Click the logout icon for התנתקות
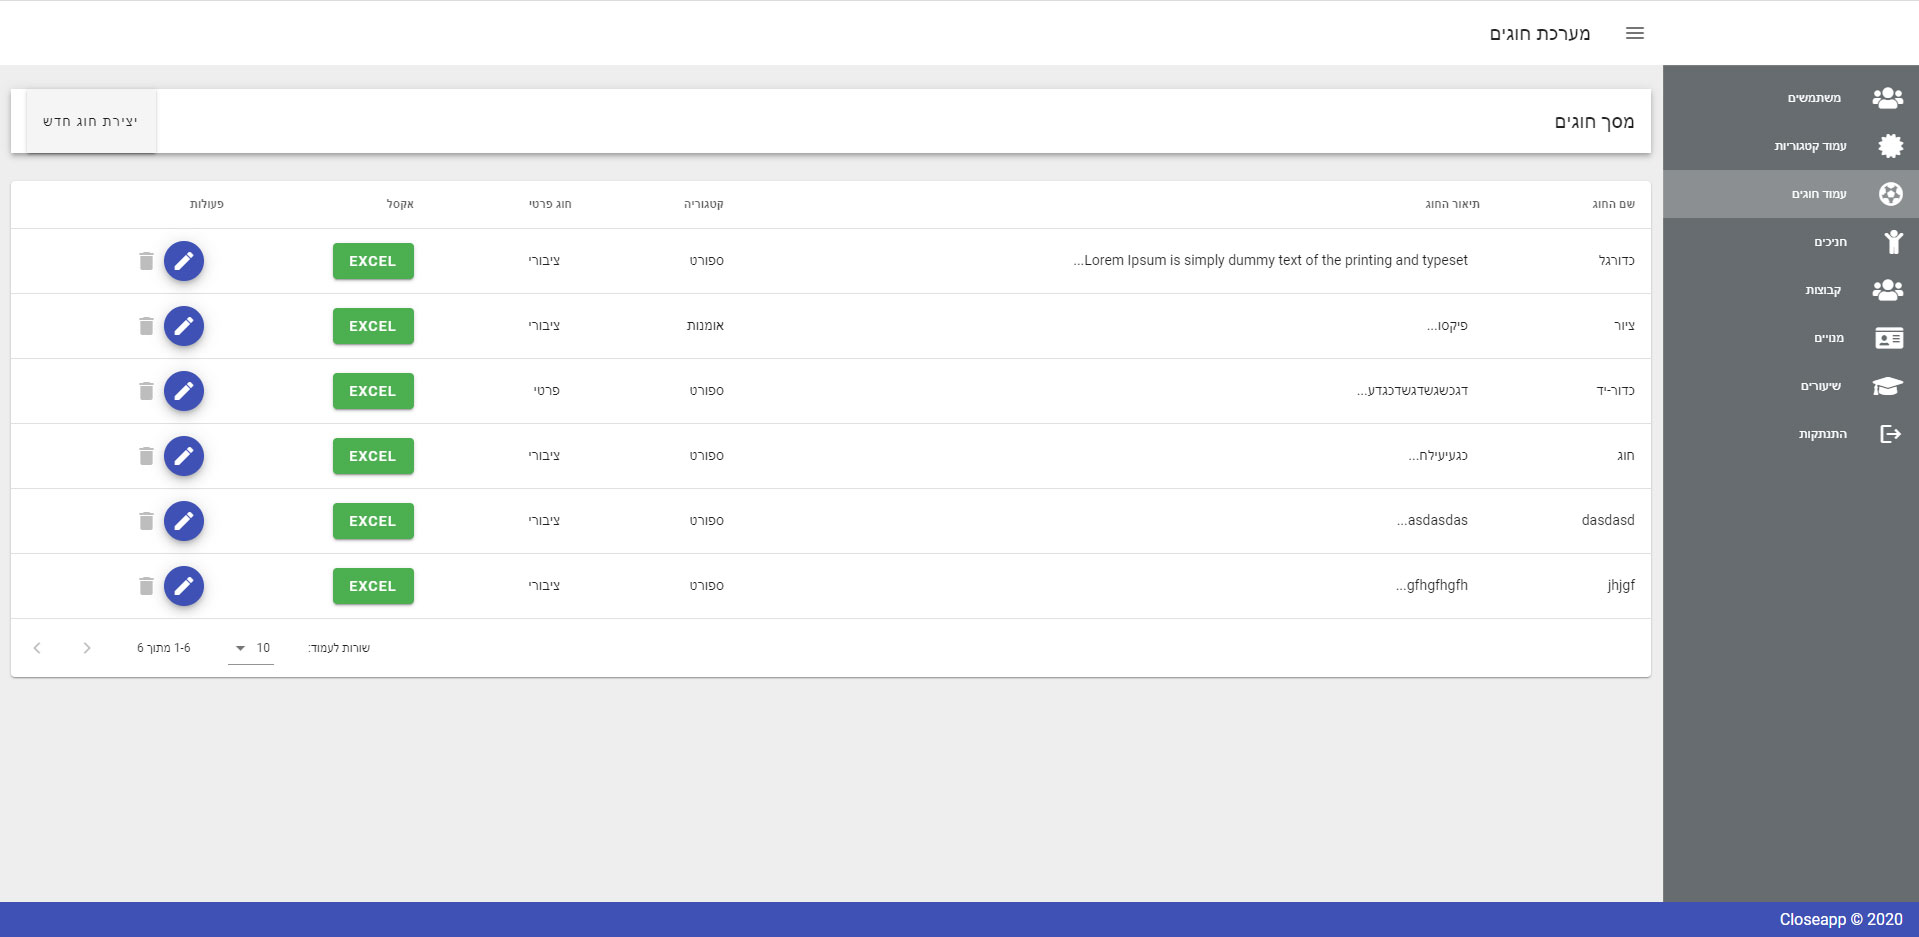 pyautogui.click(x=1889, y=434)
